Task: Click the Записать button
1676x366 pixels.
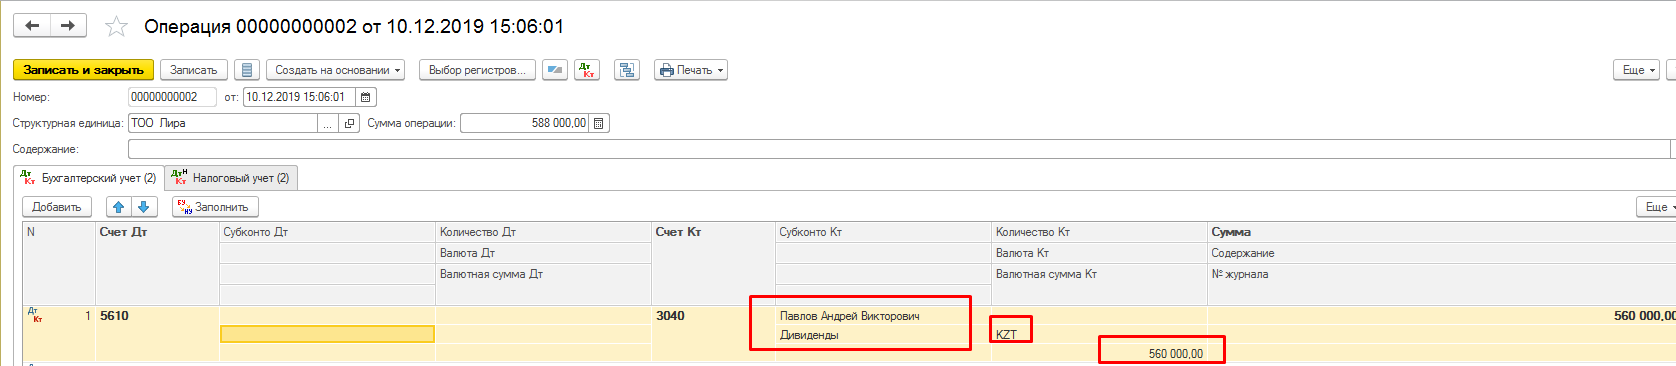Action: pos(194,70)
